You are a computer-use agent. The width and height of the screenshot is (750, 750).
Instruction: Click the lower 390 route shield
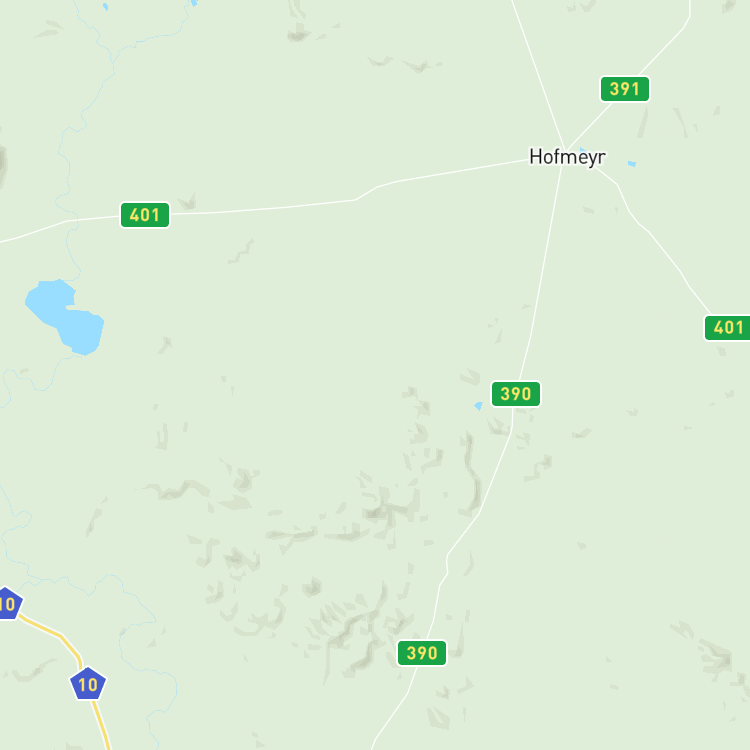coord(422,653)
